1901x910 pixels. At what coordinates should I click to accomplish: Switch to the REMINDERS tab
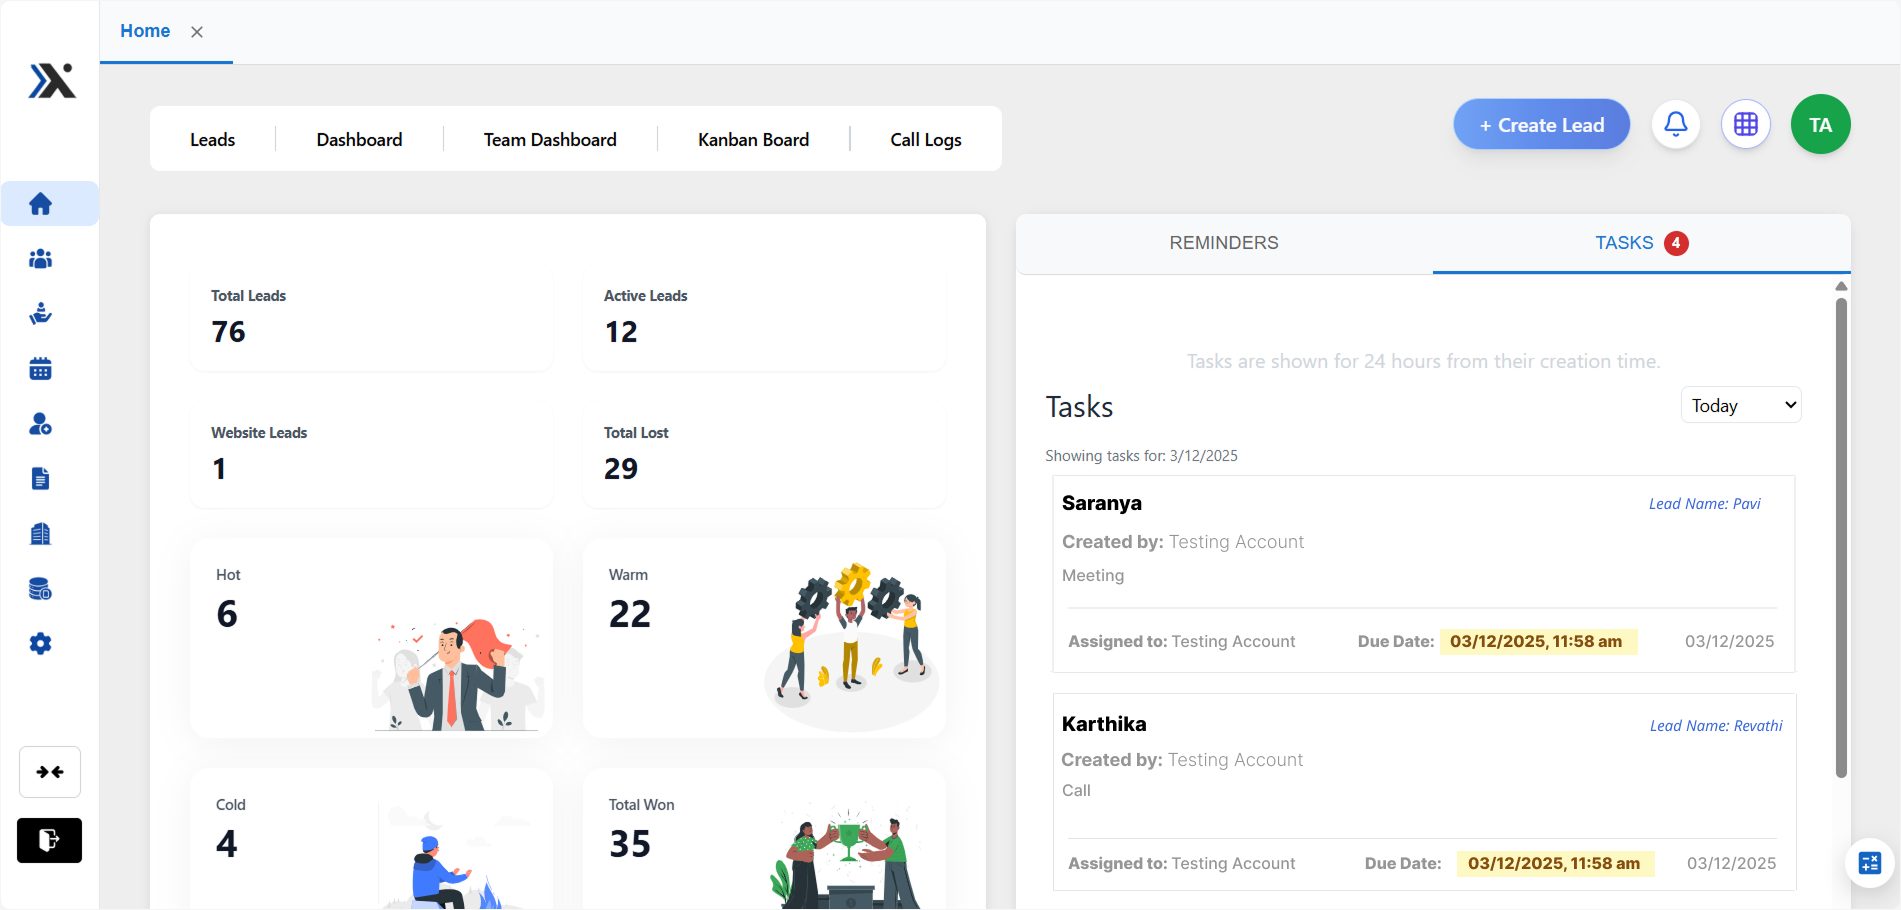click(1224, 243)
